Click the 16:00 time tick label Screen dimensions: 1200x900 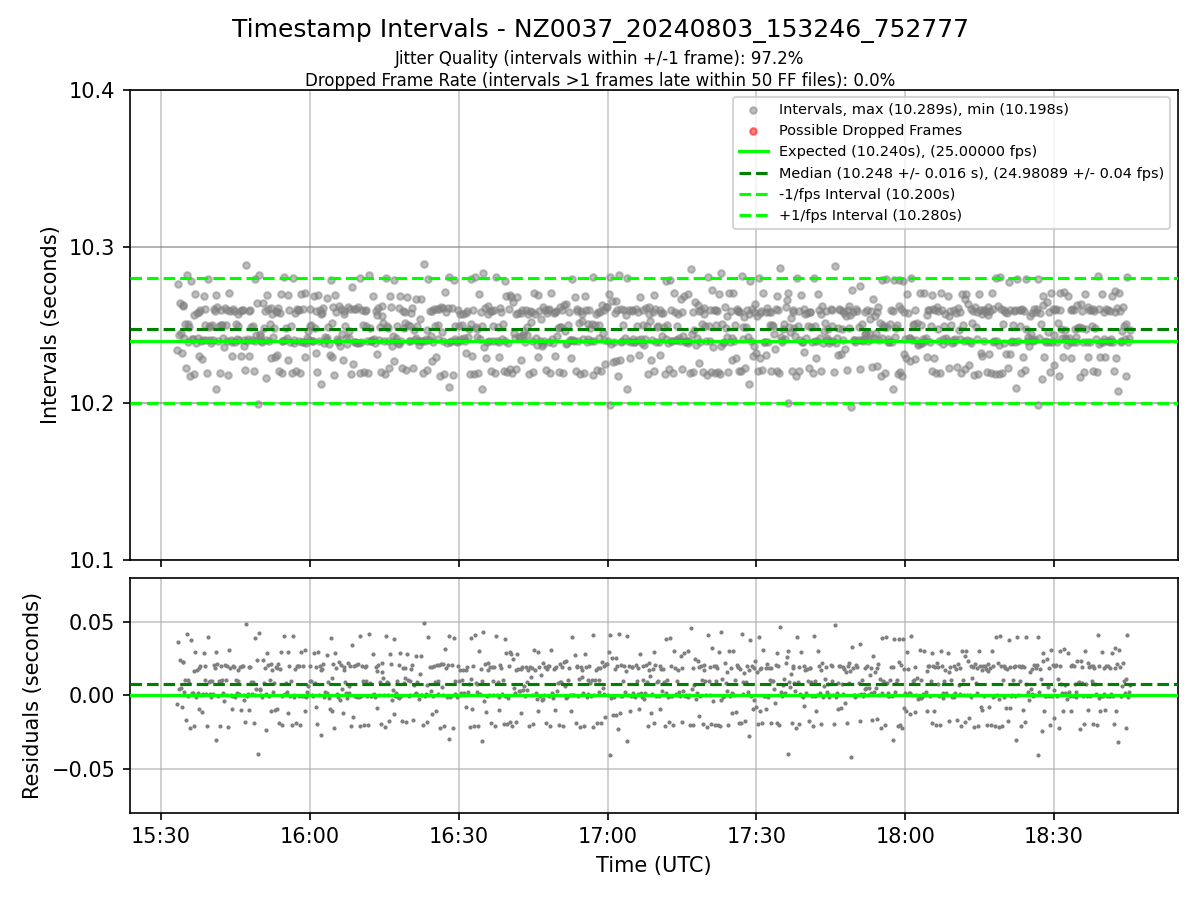click(x=310, y=834)
